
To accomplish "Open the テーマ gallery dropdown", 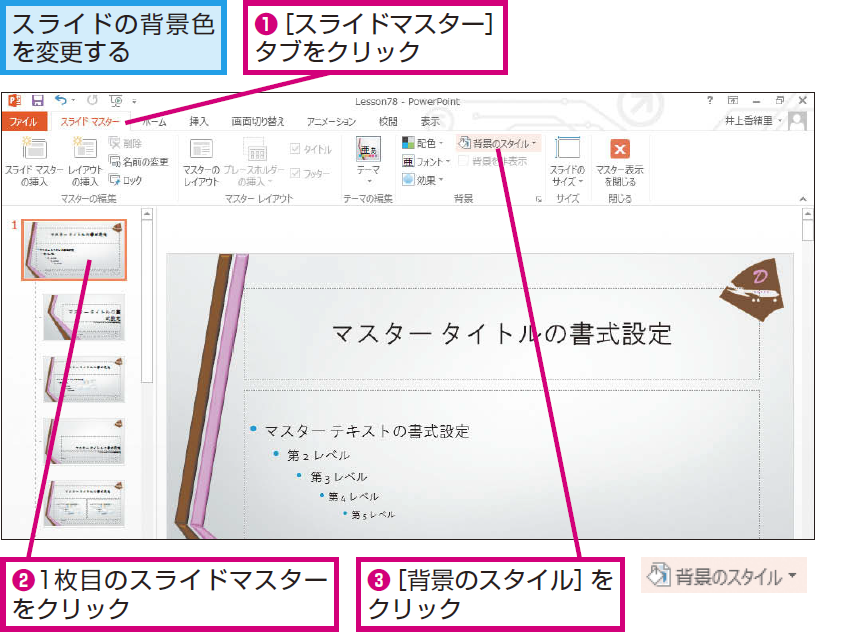I will point(368,160).
